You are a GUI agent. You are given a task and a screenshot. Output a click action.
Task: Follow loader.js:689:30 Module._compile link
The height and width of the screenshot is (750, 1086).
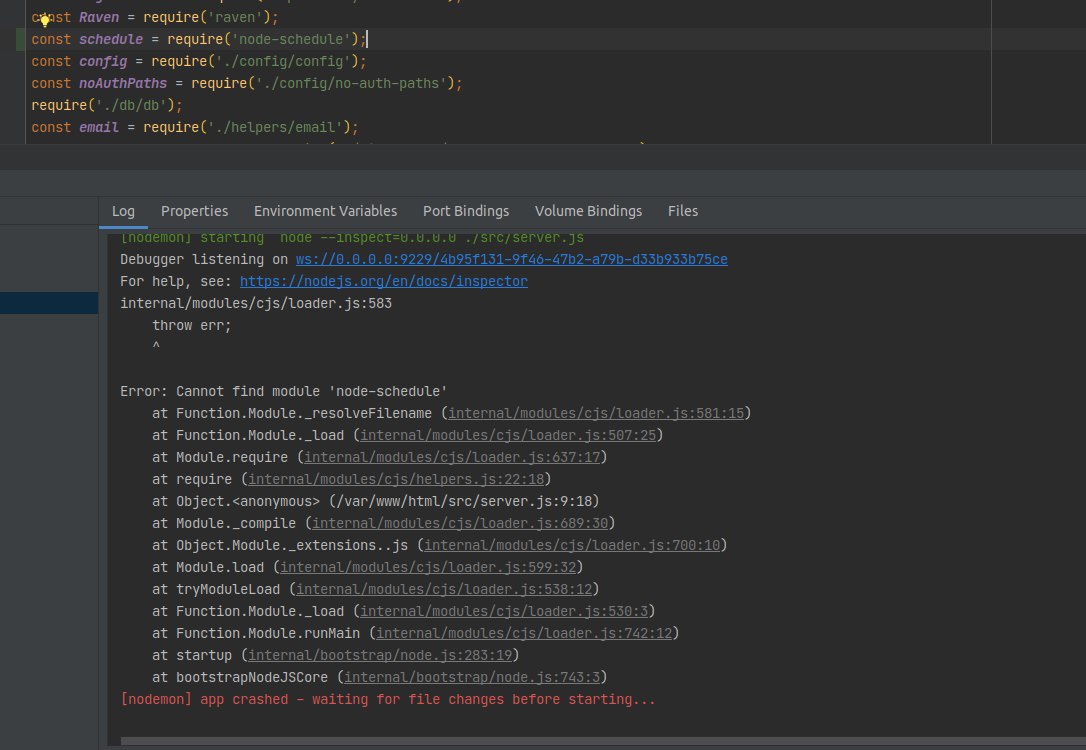pyautogui.click(x=460, y=524)
